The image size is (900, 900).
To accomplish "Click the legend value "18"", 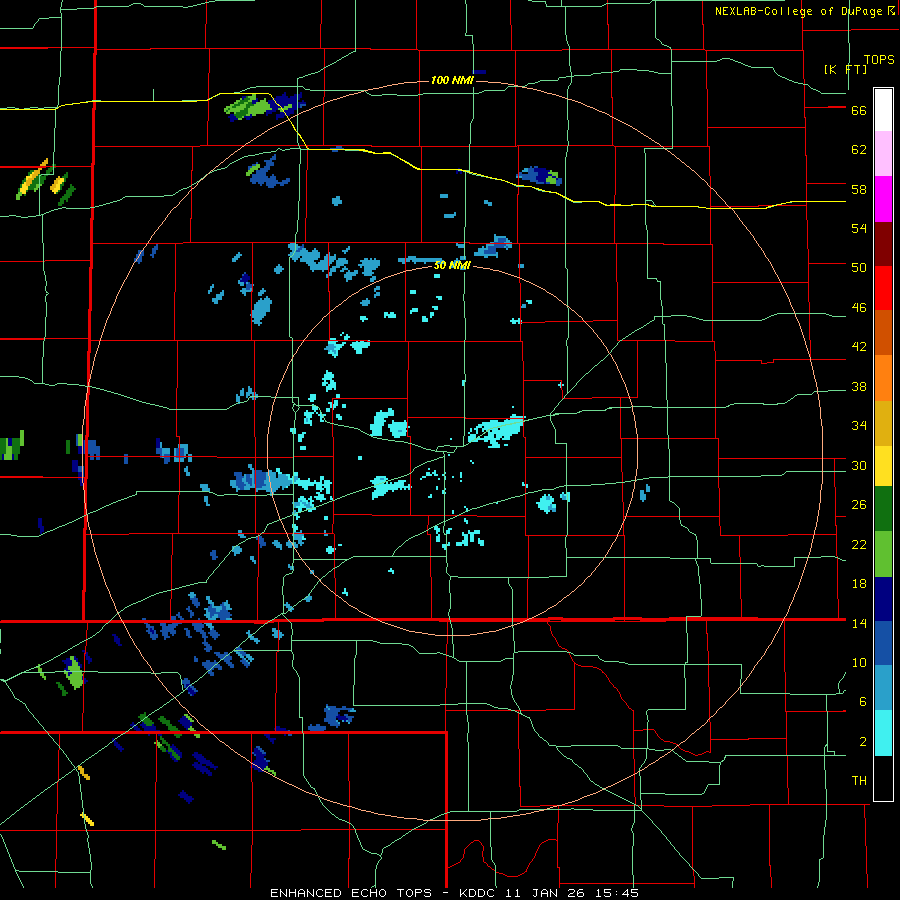I will coord(859,584).
